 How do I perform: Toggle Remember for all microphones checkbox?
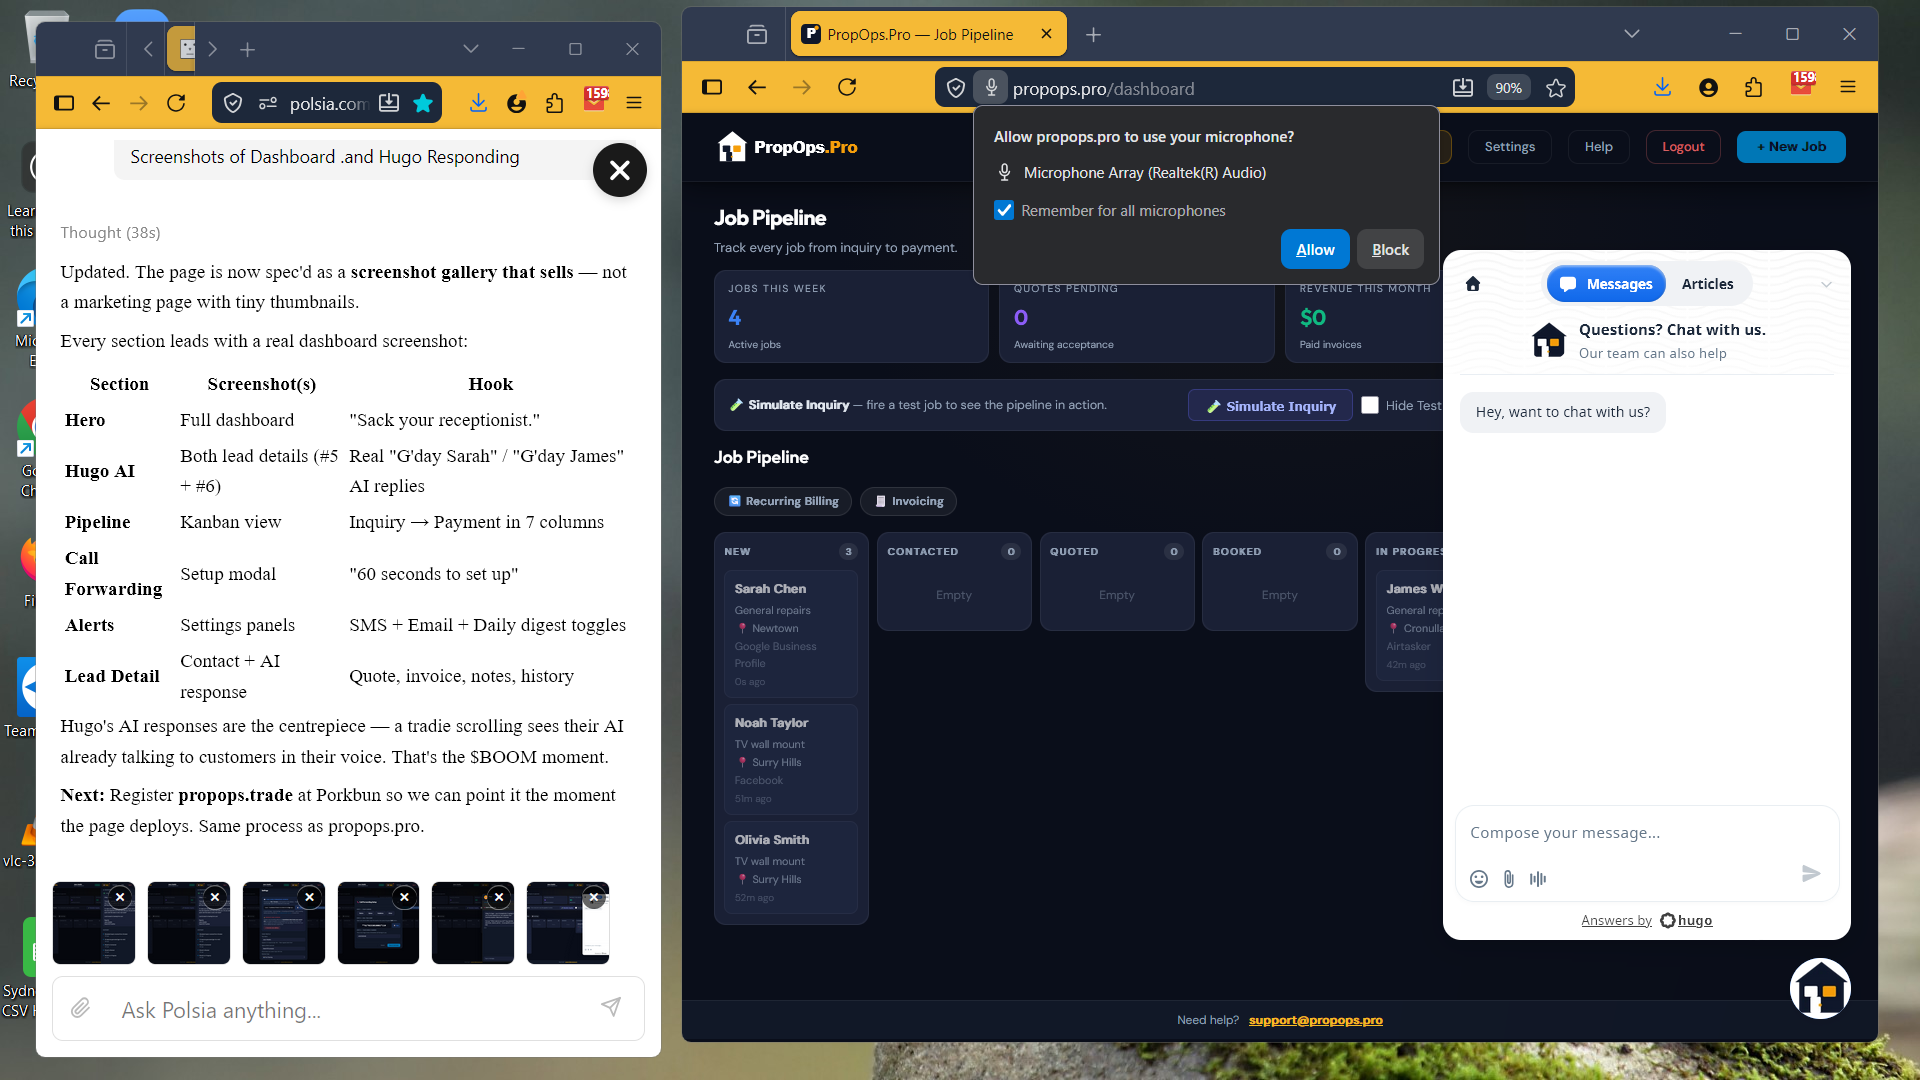(x=1004, y=210)
